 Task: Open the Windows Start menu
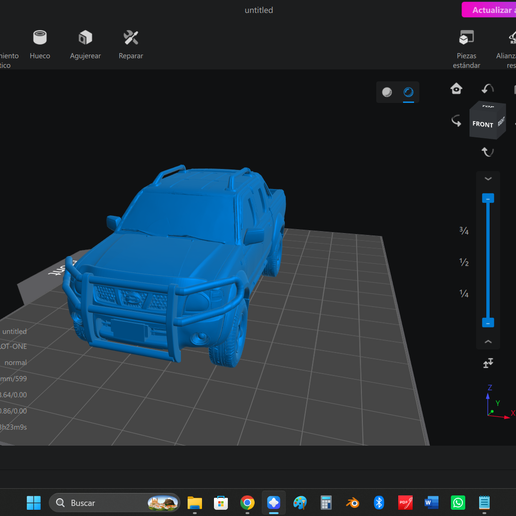[33, 503]
